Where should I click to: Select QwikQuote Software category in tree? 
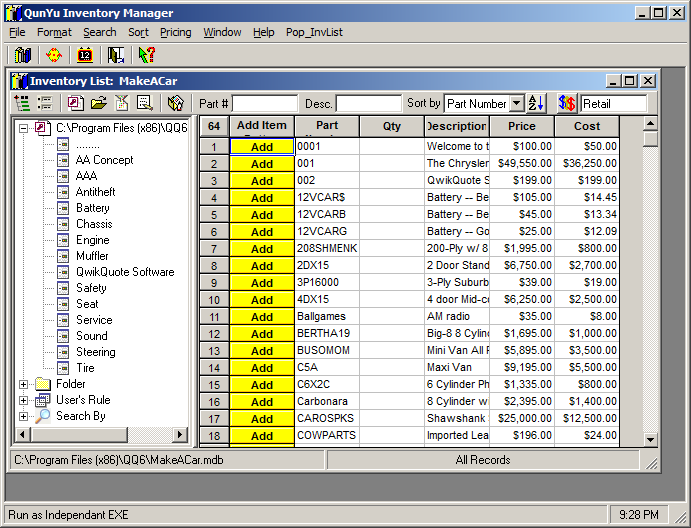pyautogui.click(x=124, y=272)
